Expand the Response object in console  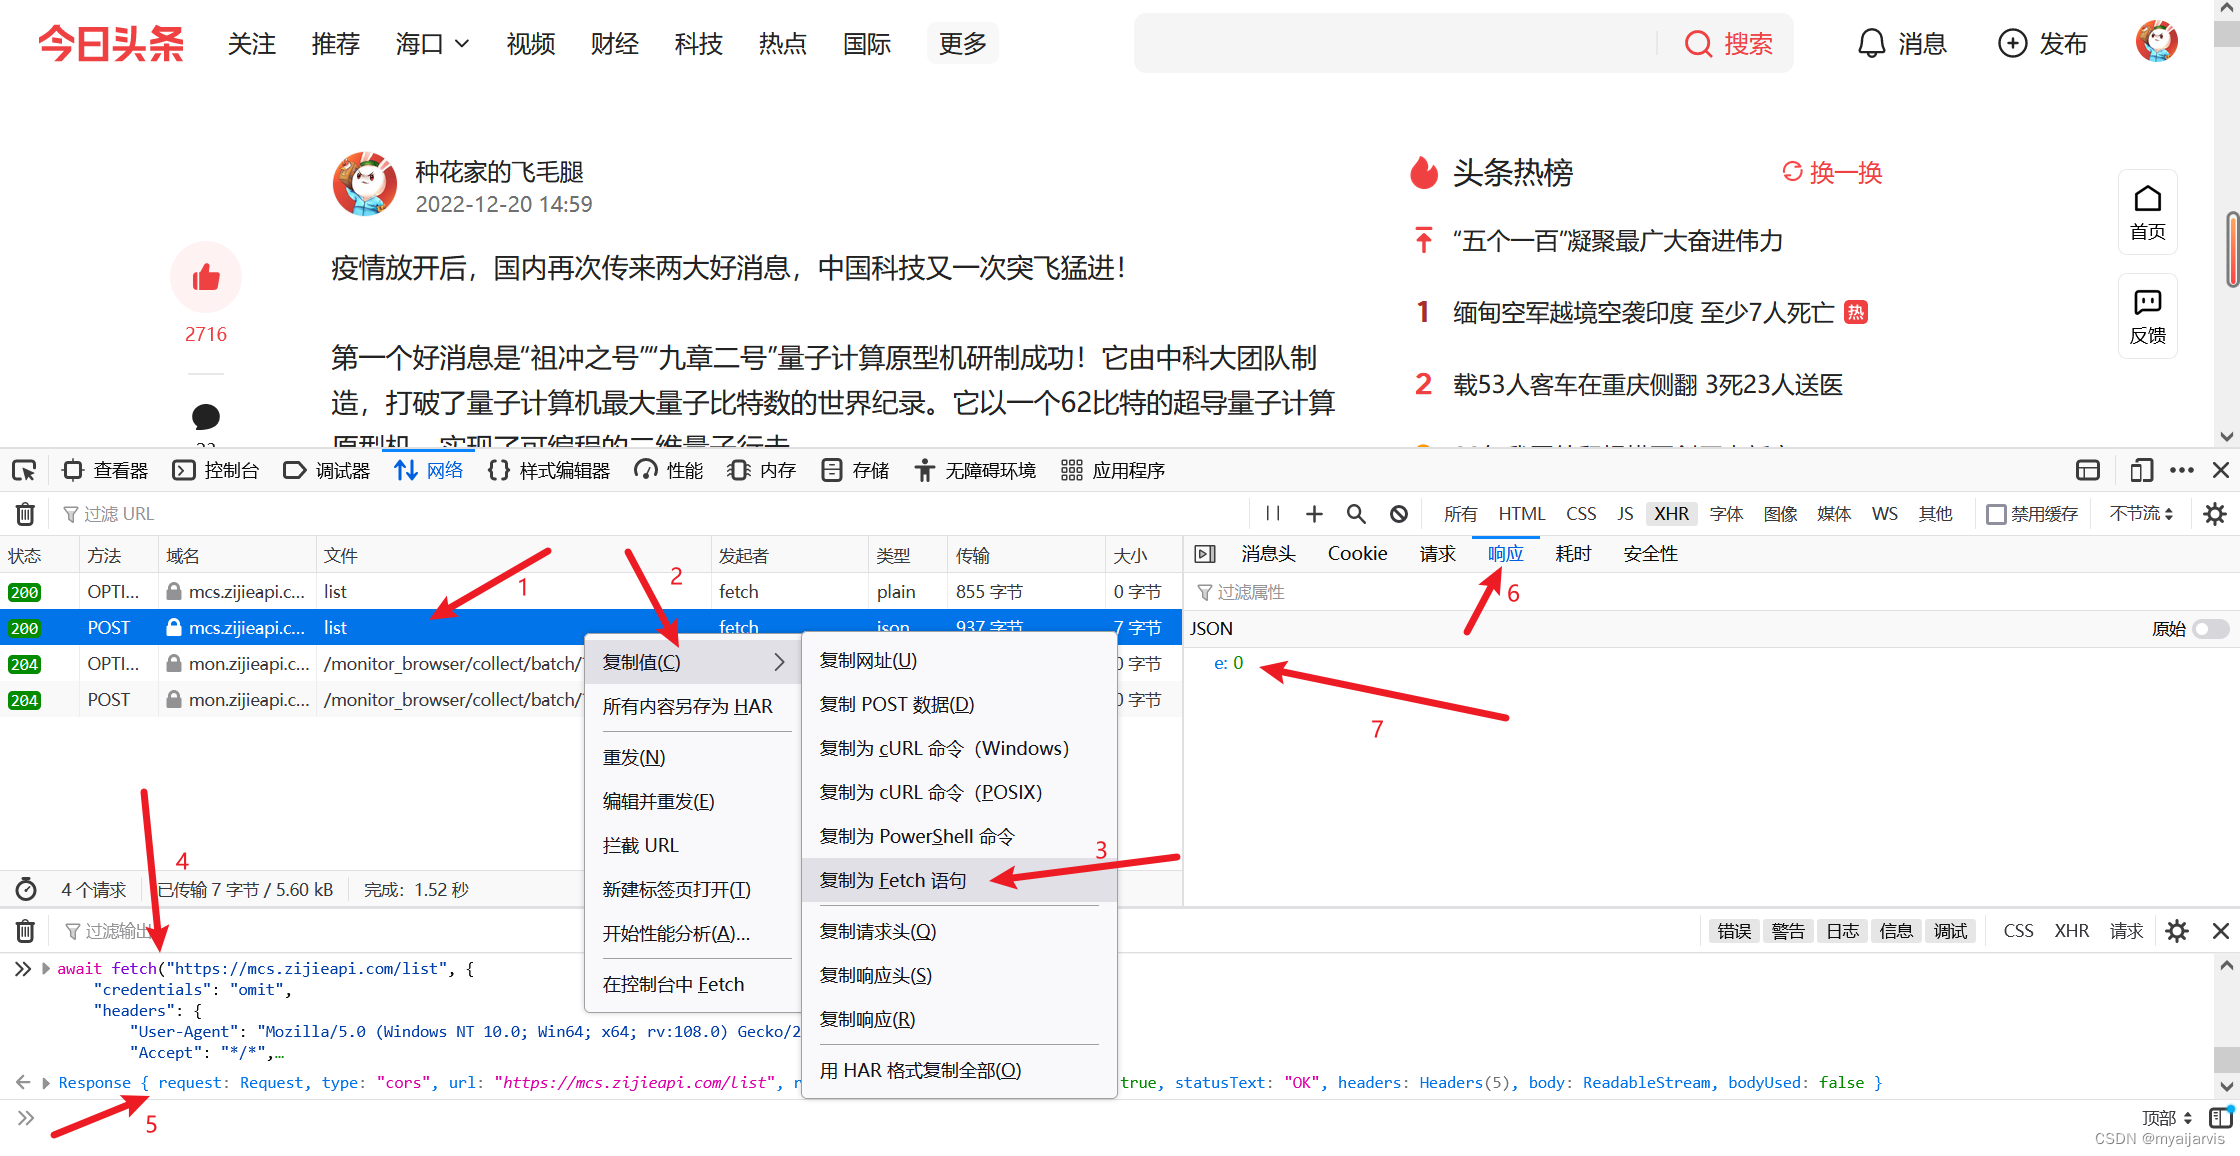tap(46, 1083)
